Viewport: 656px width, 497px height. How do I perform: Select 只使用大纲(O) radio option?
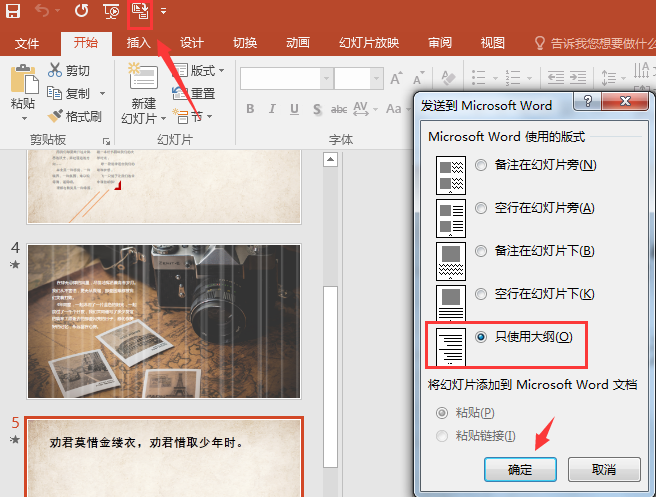[481, 337]
